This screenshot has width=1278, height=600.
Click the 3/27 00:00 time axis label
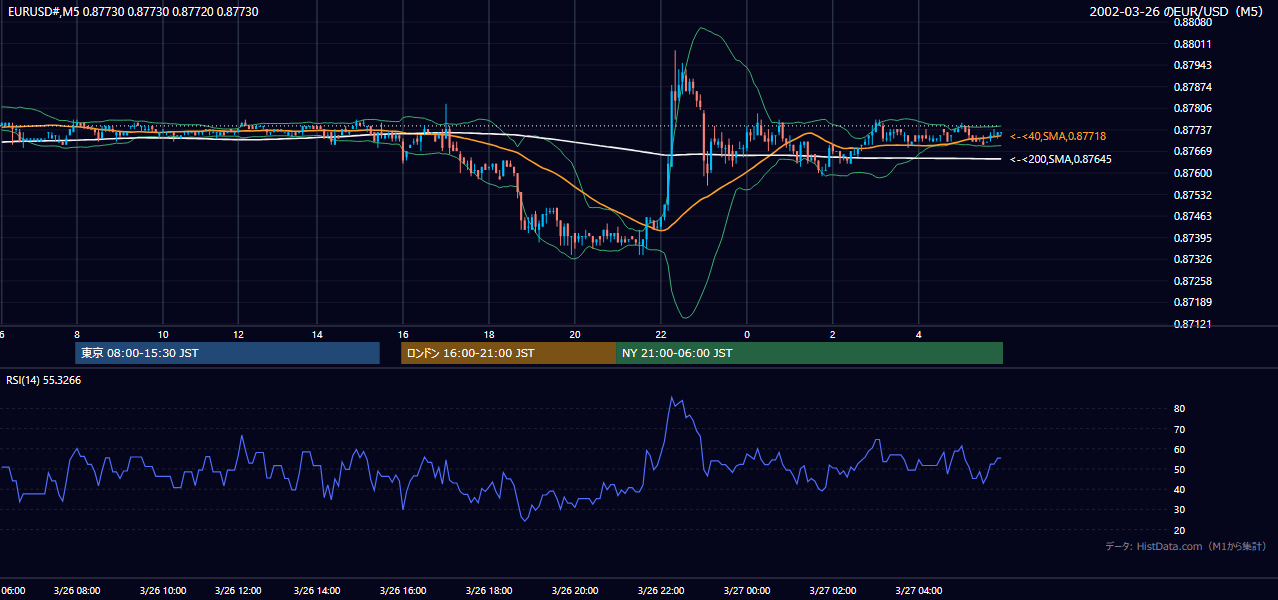click(x=746, y=591)
